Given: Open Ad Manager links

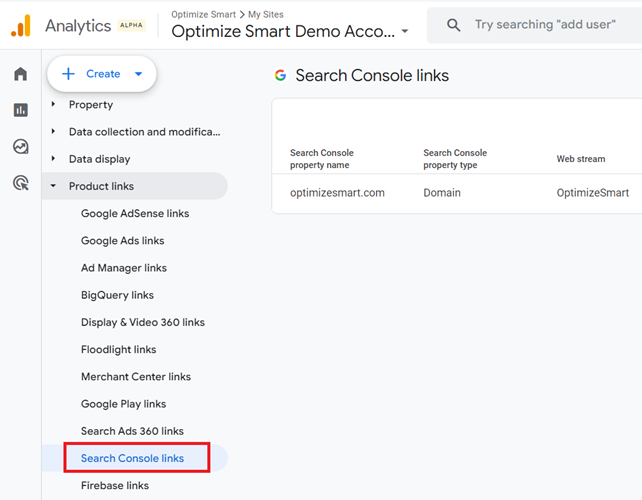Looking at the screenshot, I should click(x=124, y=268).
